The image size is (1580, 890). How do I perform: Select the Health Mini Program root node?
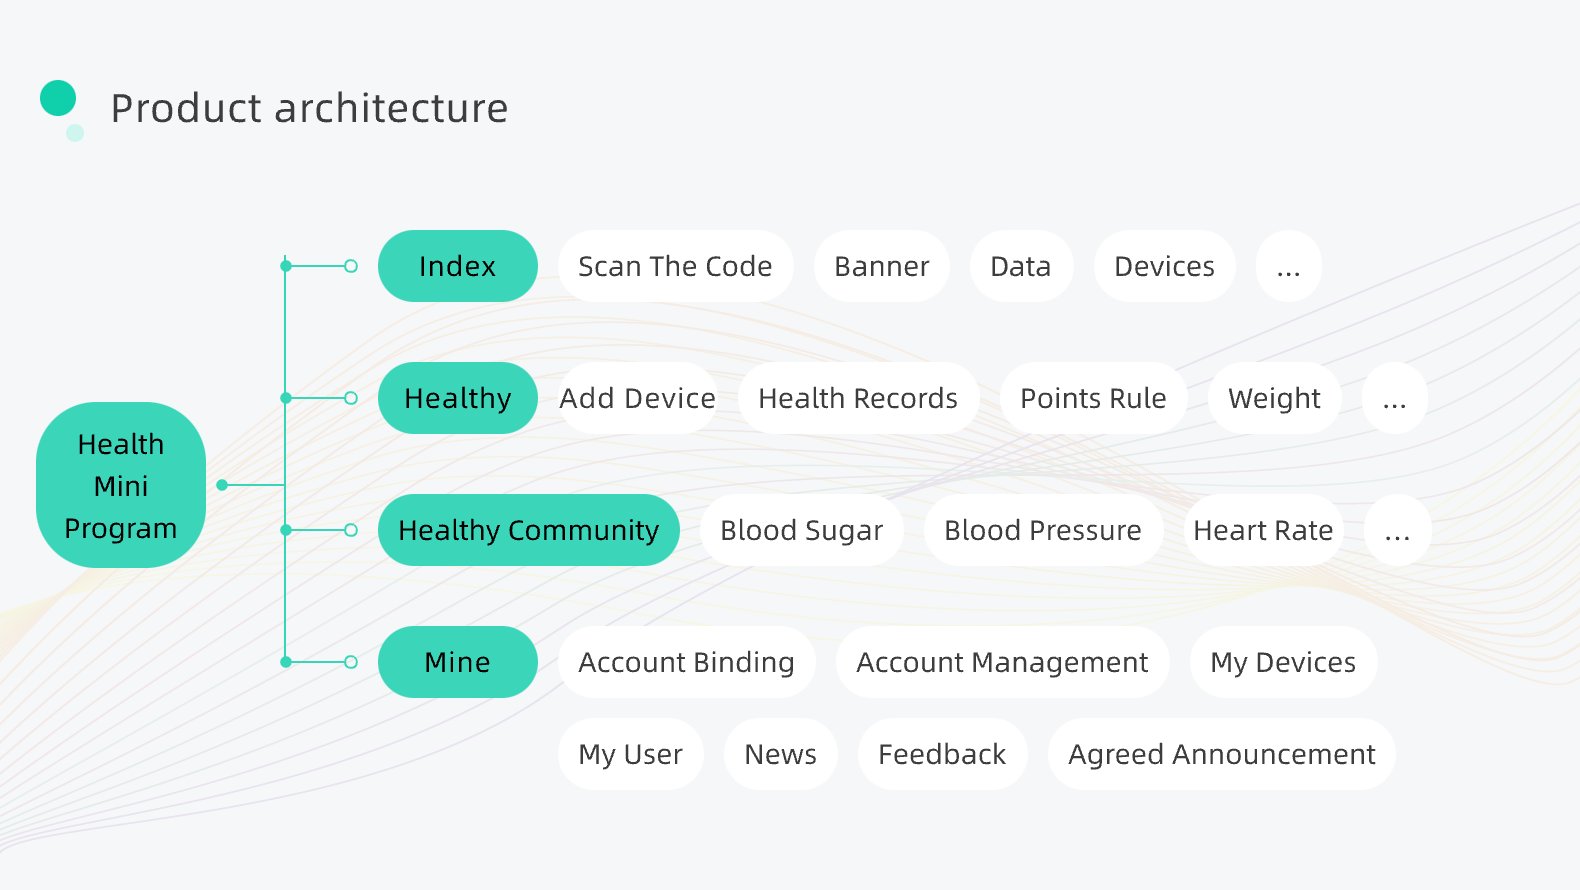tap(121, 486)
